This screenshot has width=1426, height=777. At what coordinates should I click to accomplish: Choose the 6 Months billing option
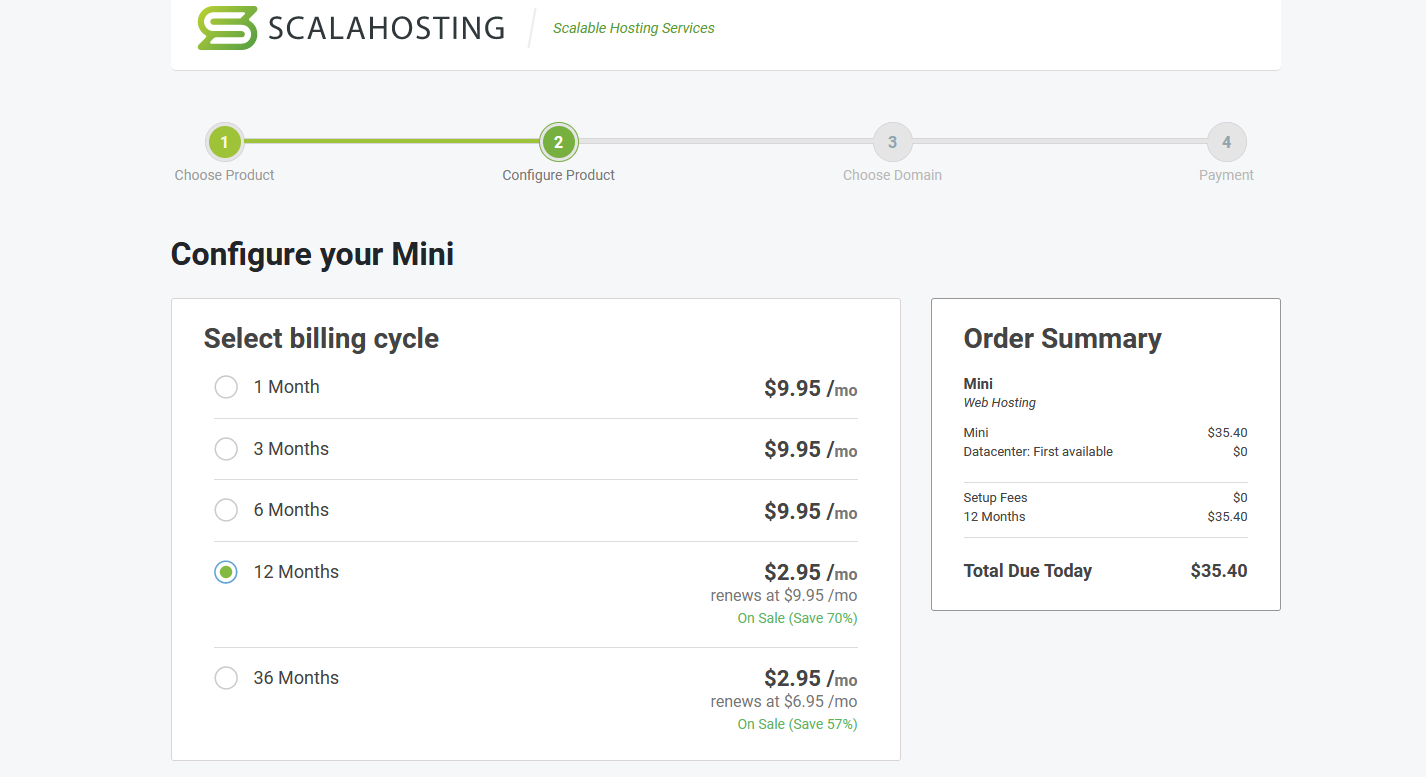[x=226, y=510]
